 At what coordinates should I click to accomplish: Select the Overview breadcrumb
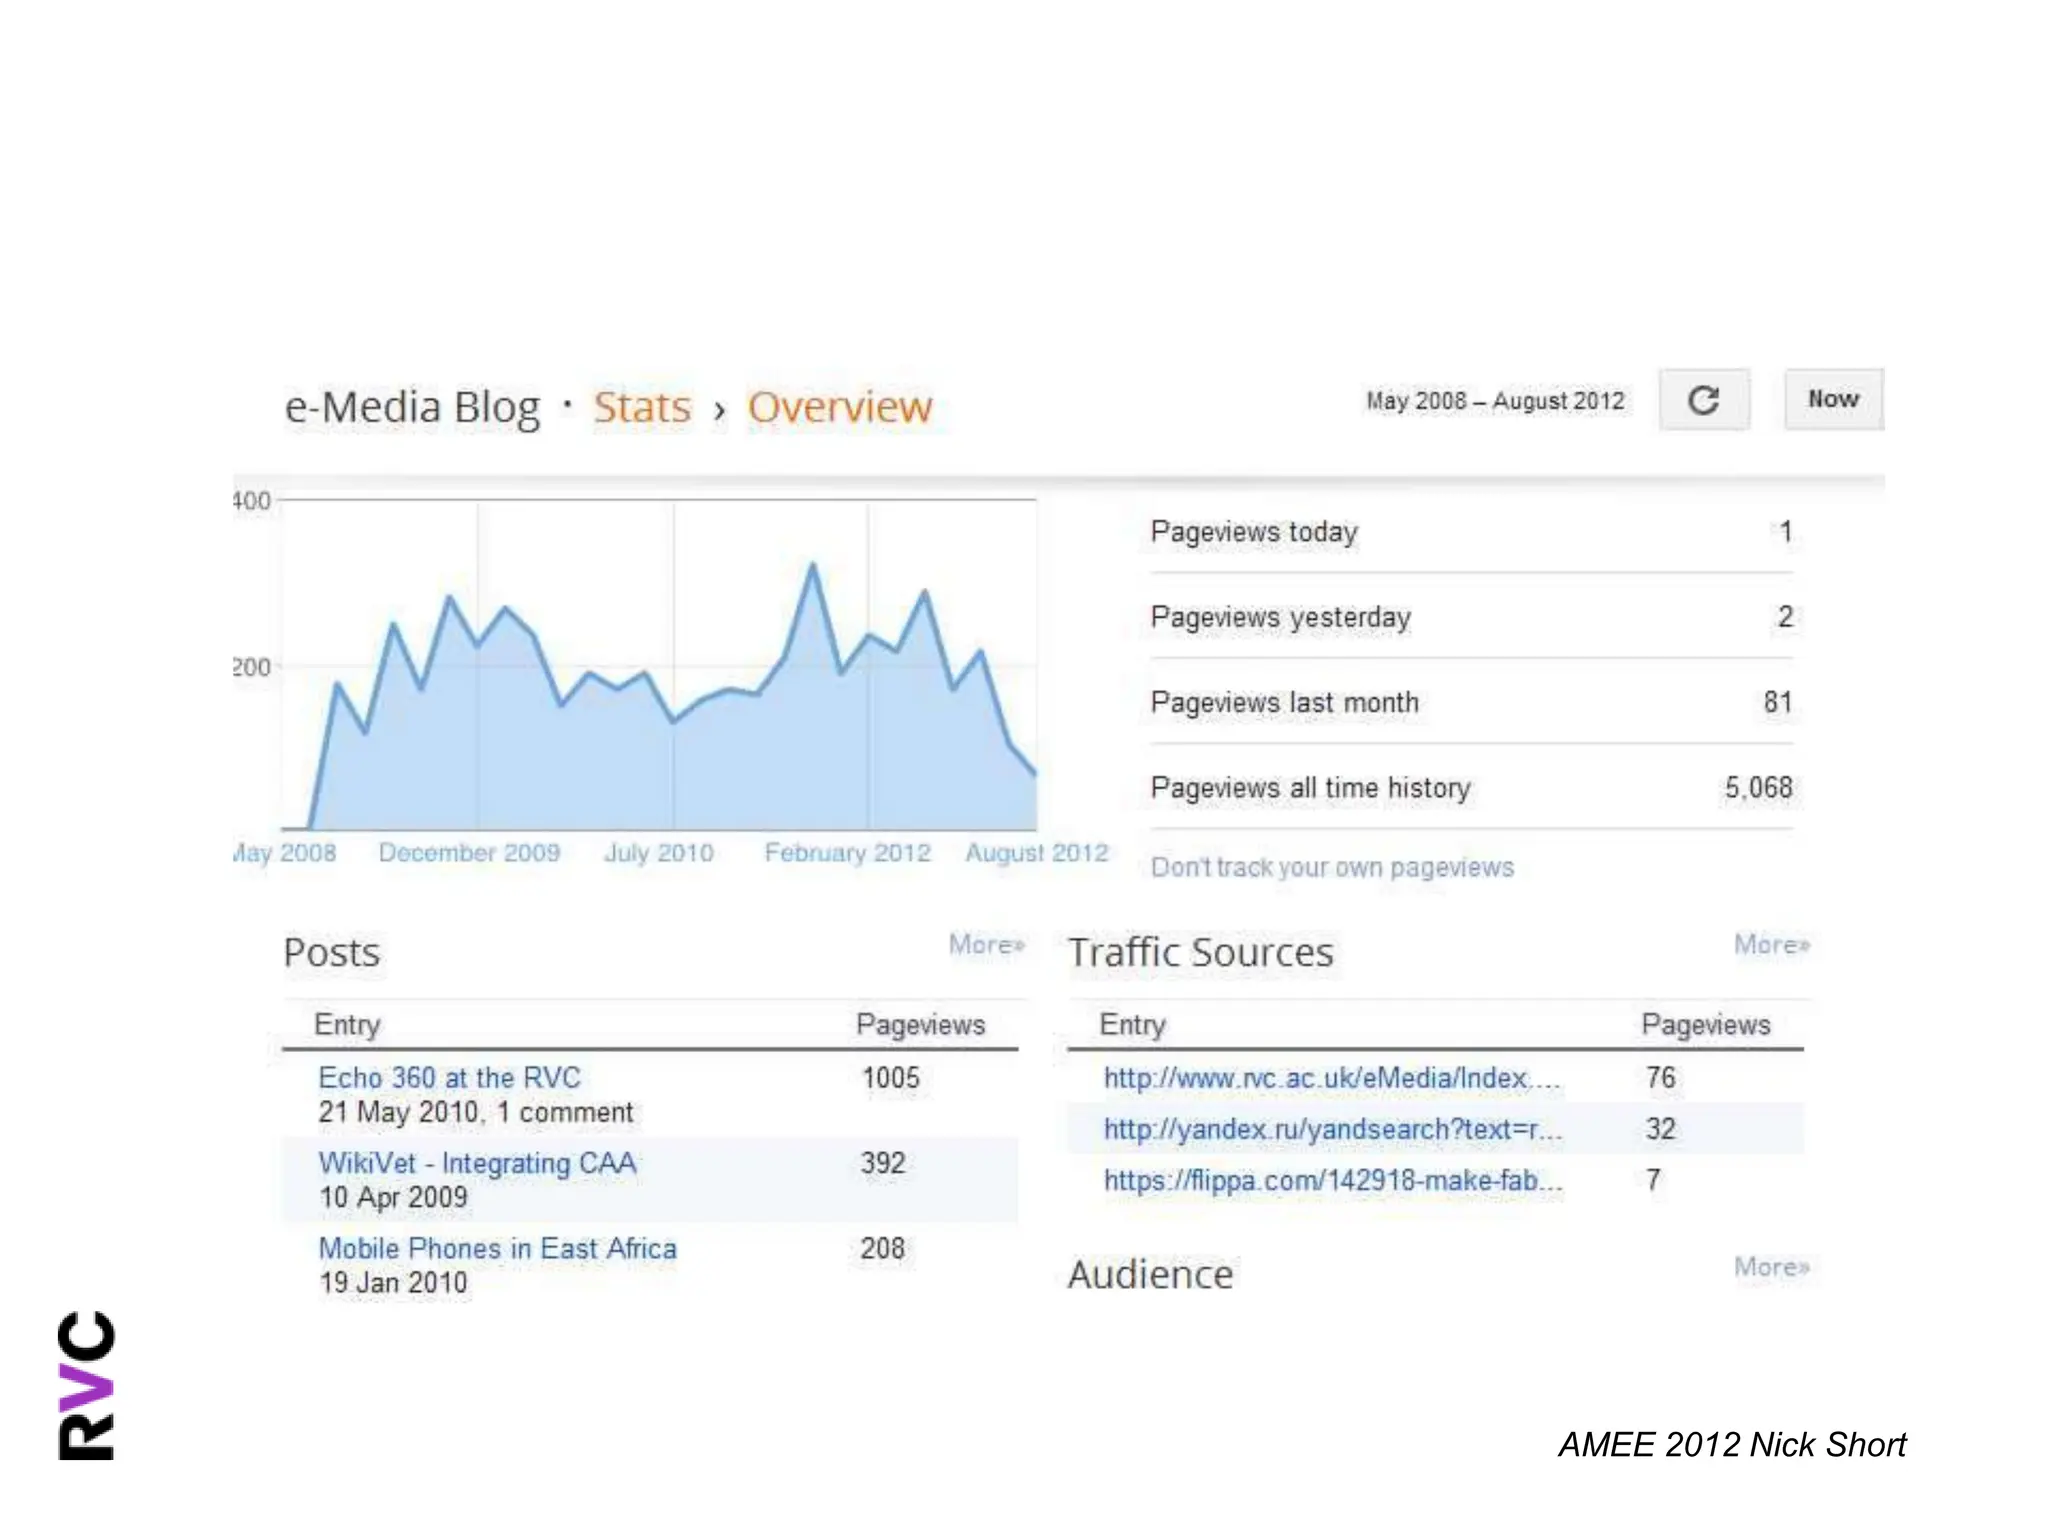(x=839, y=407)
